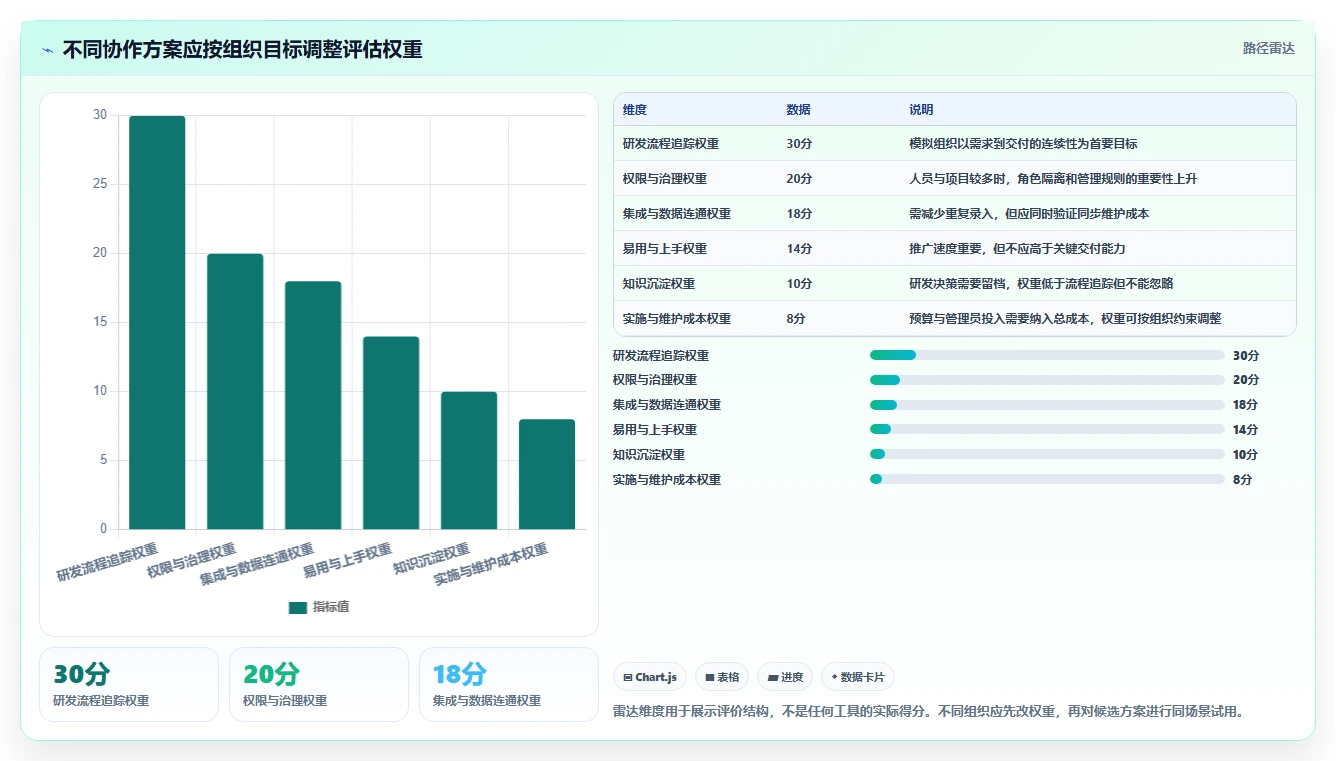
Task: Click the 集成与数据连通权重 bar in the chart
Action: pos(313,405)
